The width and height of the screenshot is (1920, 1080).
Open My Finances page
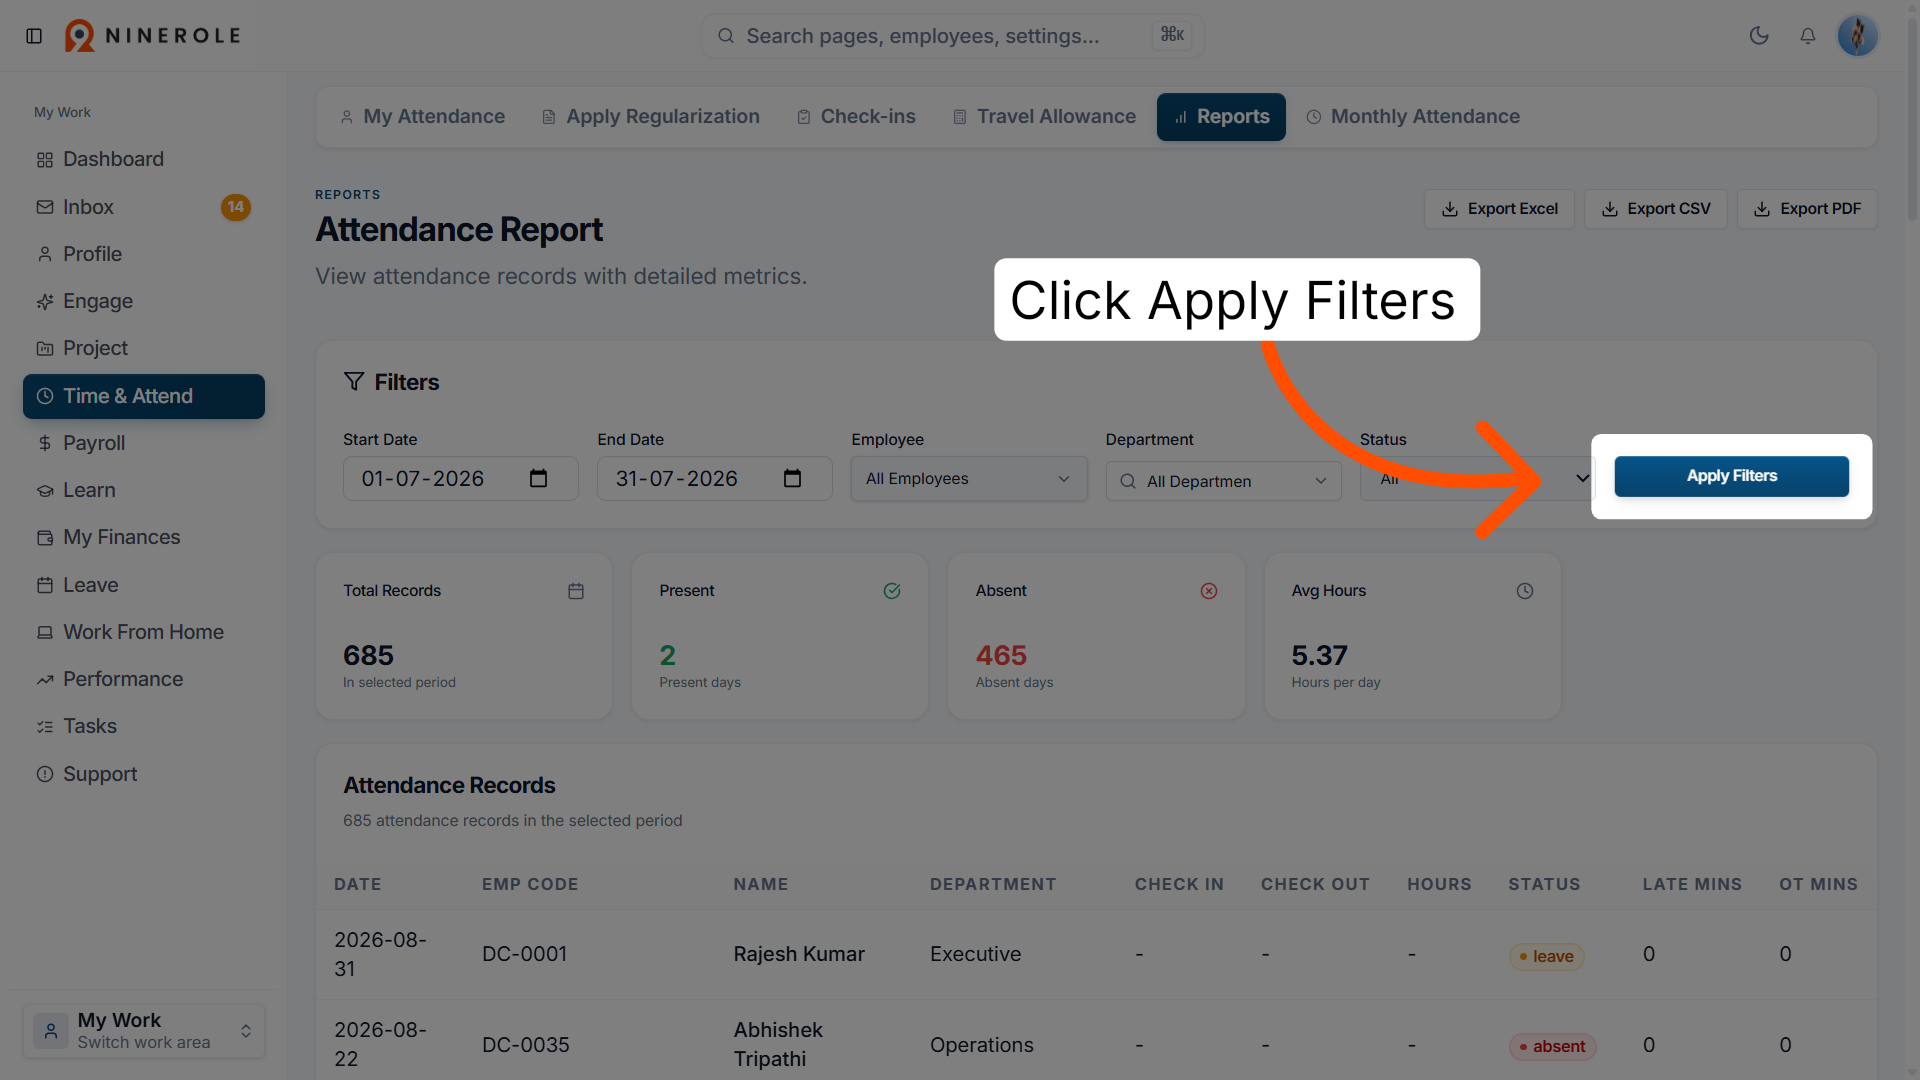[144, 537]
